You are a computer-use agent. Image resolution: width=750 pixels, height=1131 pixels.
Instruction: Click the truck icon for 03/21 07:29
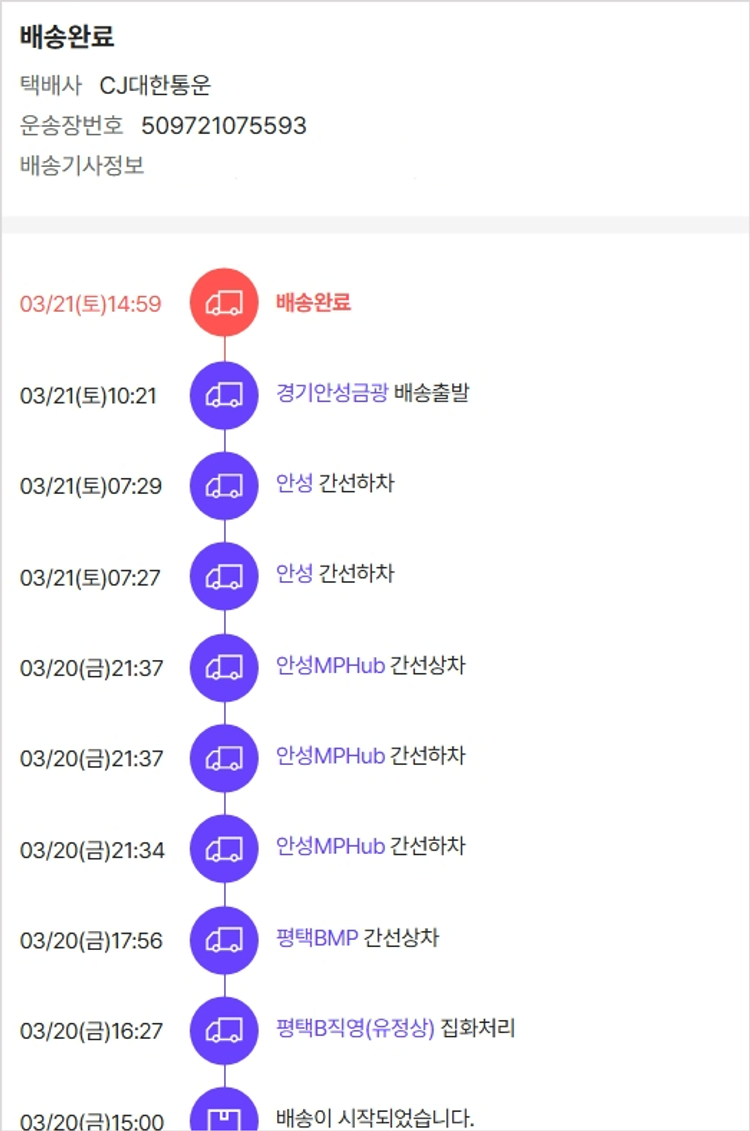(224, 486)
